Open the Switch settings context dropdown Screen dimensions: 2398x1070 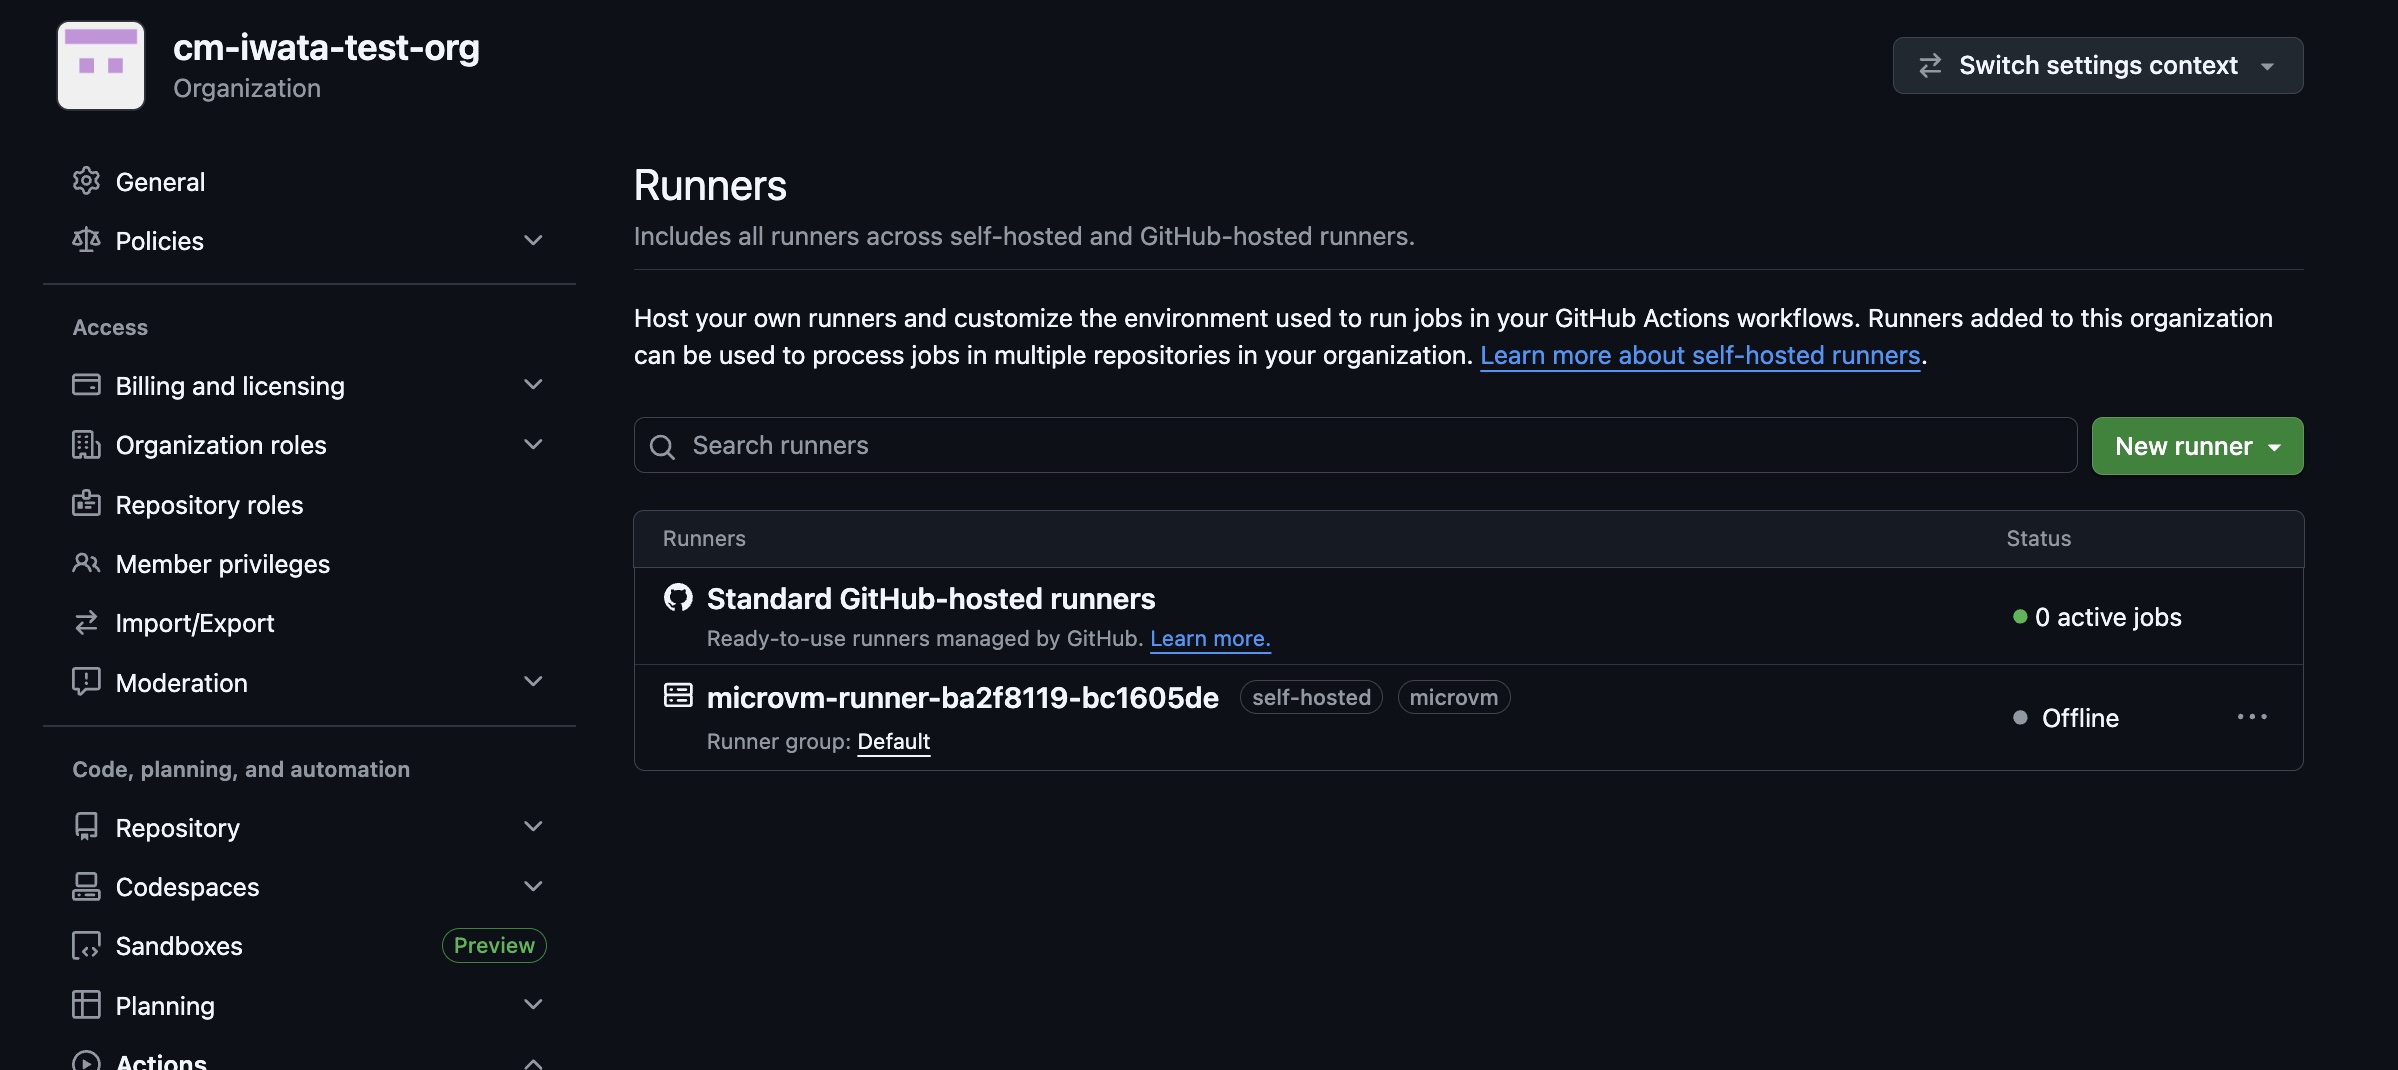coord(2098,65)
